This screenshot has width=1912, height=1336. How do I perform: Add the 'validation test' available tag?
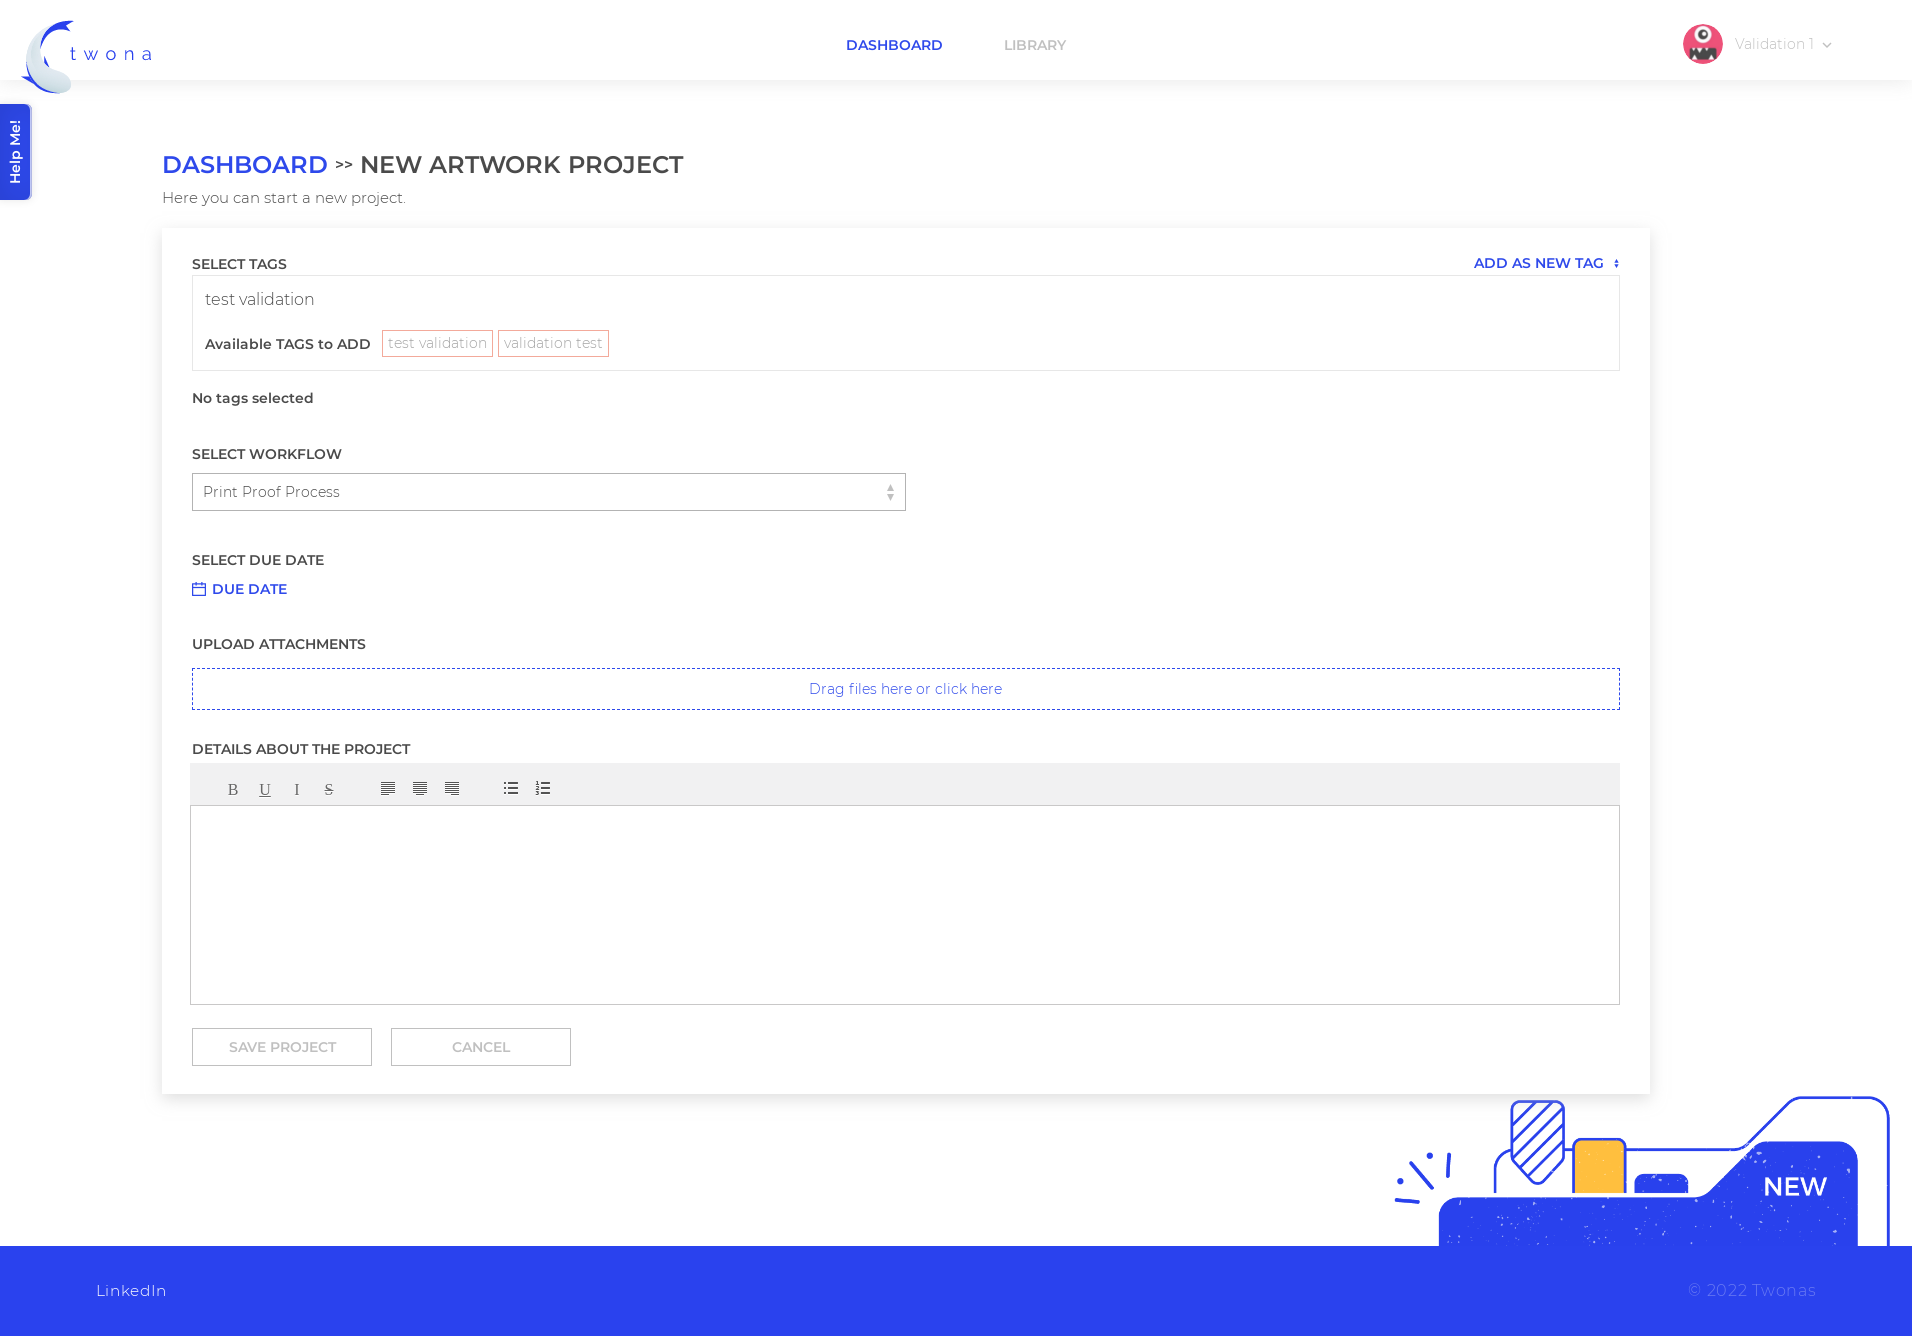coord(553,343)
